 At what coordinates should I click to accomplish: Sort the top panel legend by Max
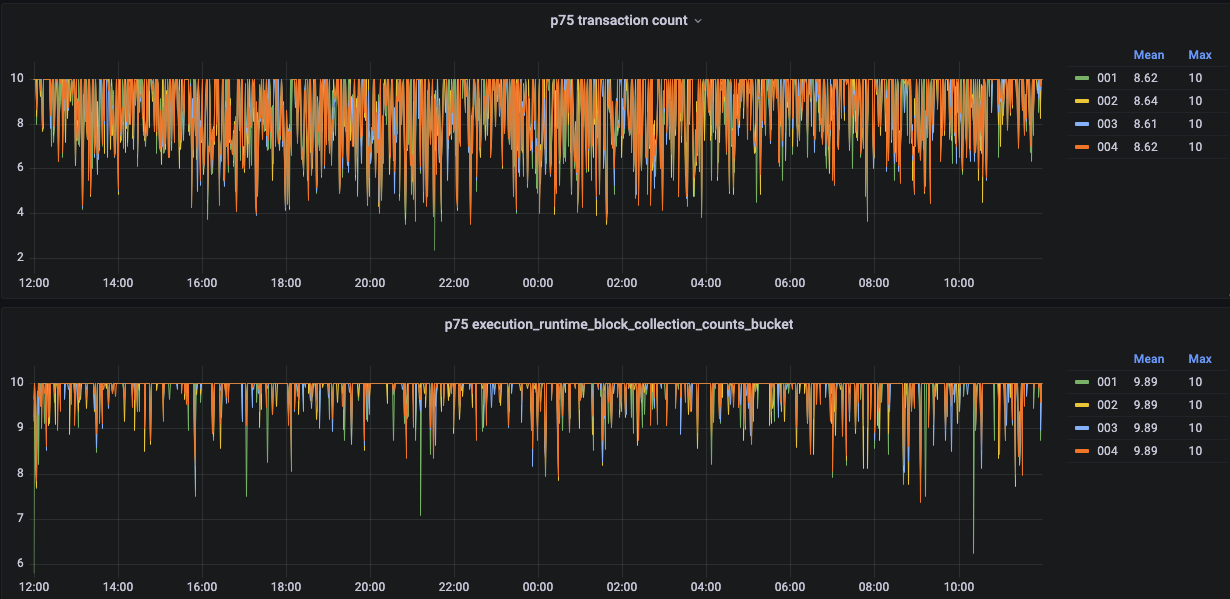tap(1198, 54)
